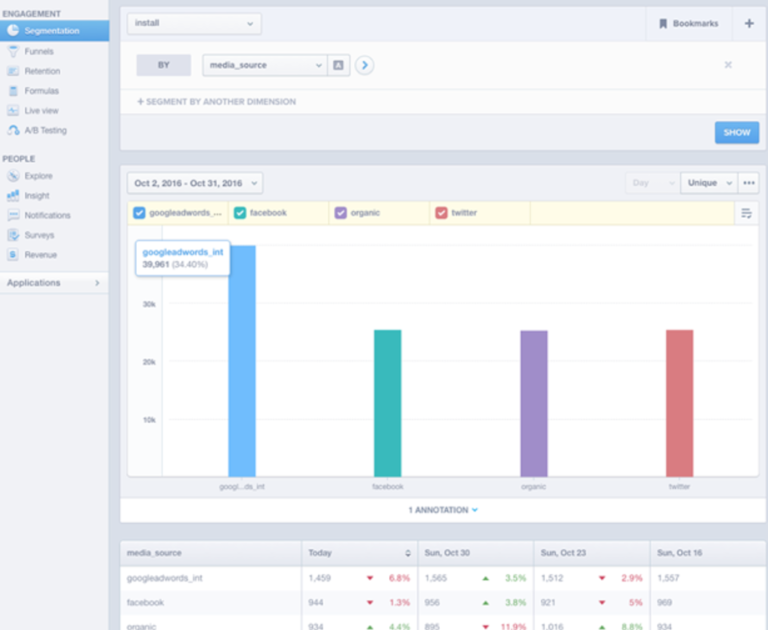Toggle the twitter series checkbox
The width and height of the screenshot is (768, 630).
[441, 213]
